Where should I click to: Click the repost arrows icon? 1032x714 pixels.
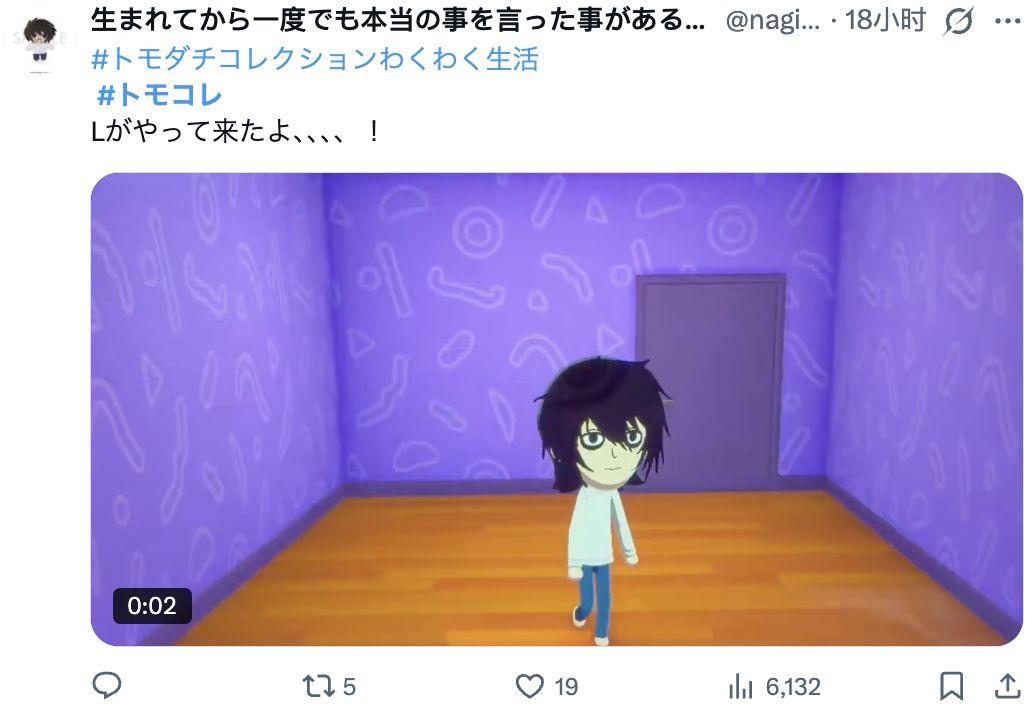coord(317,686)
